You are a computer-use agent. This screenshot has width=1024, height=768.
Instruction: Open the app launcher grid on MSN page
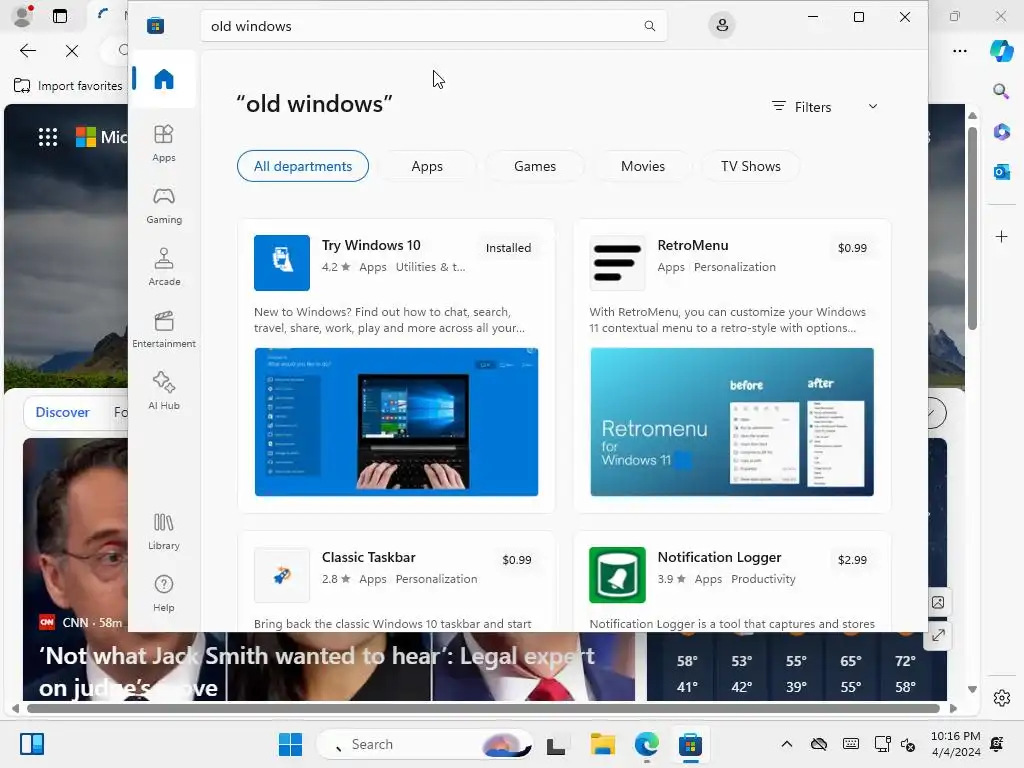point(48,136)
